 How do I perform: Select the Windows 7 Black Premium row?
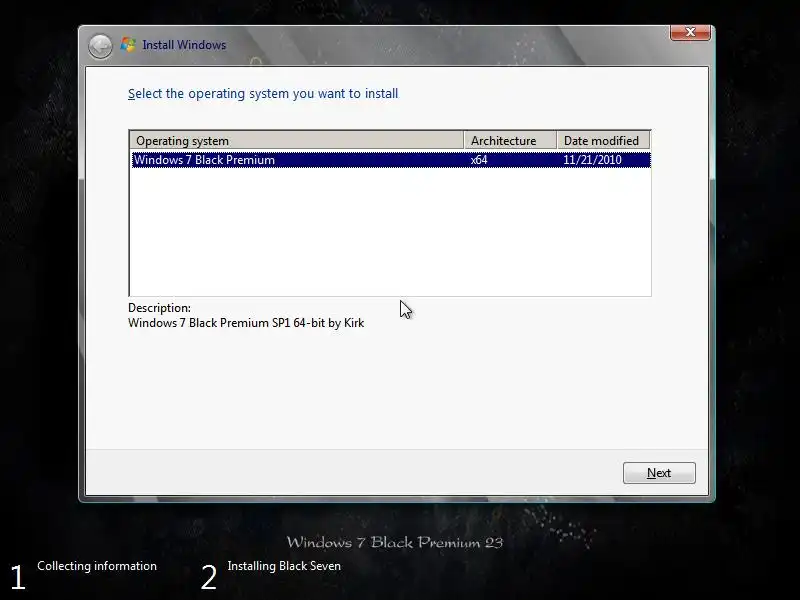coord(391,160)
